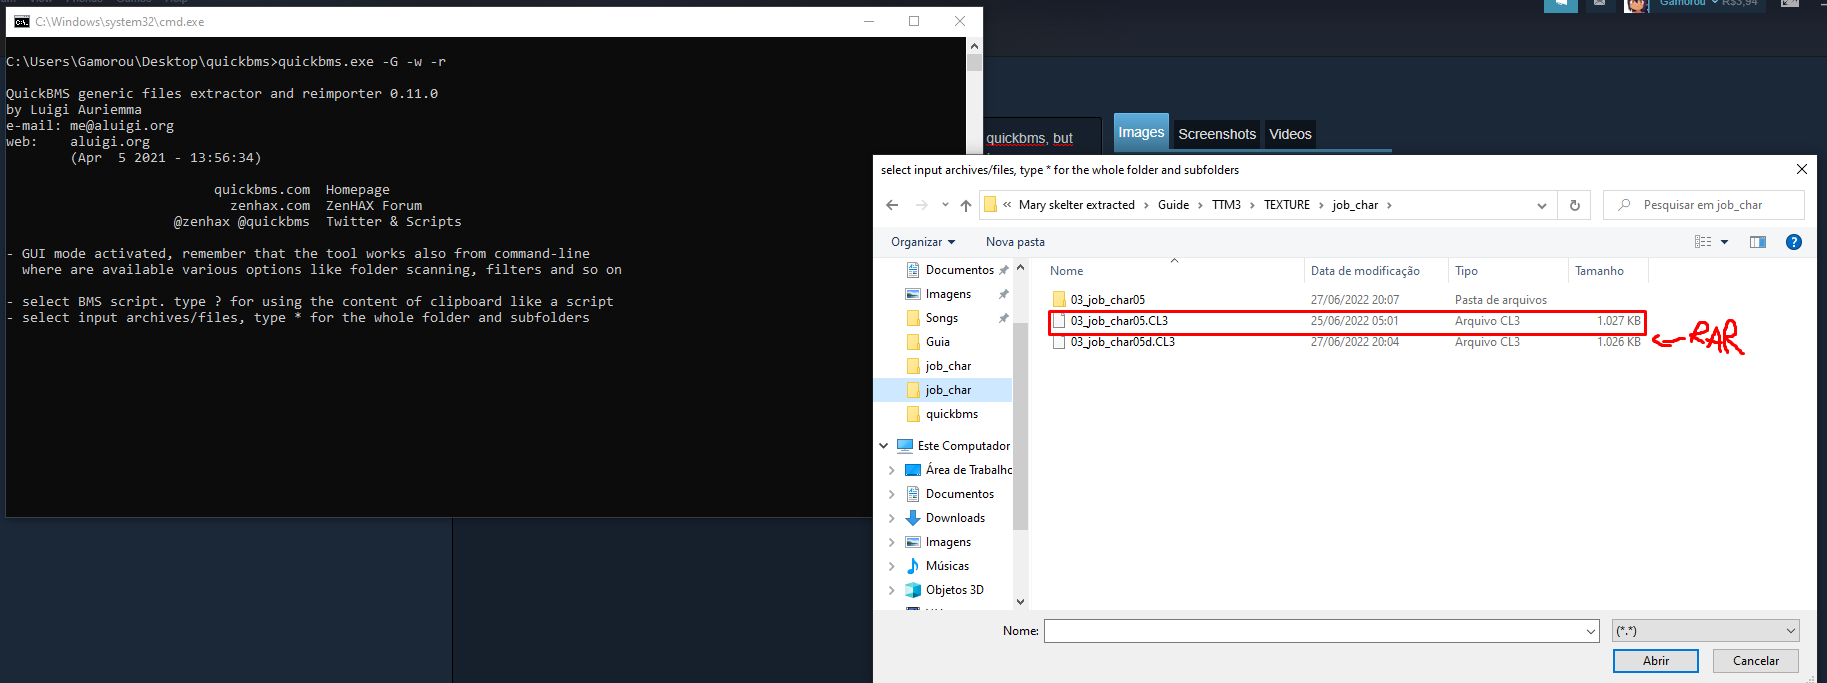Image resolution: width=1827 pixels, height=683 pixels.
Task: Cancel the file selection dialog
Action: tap(1755, 661)
